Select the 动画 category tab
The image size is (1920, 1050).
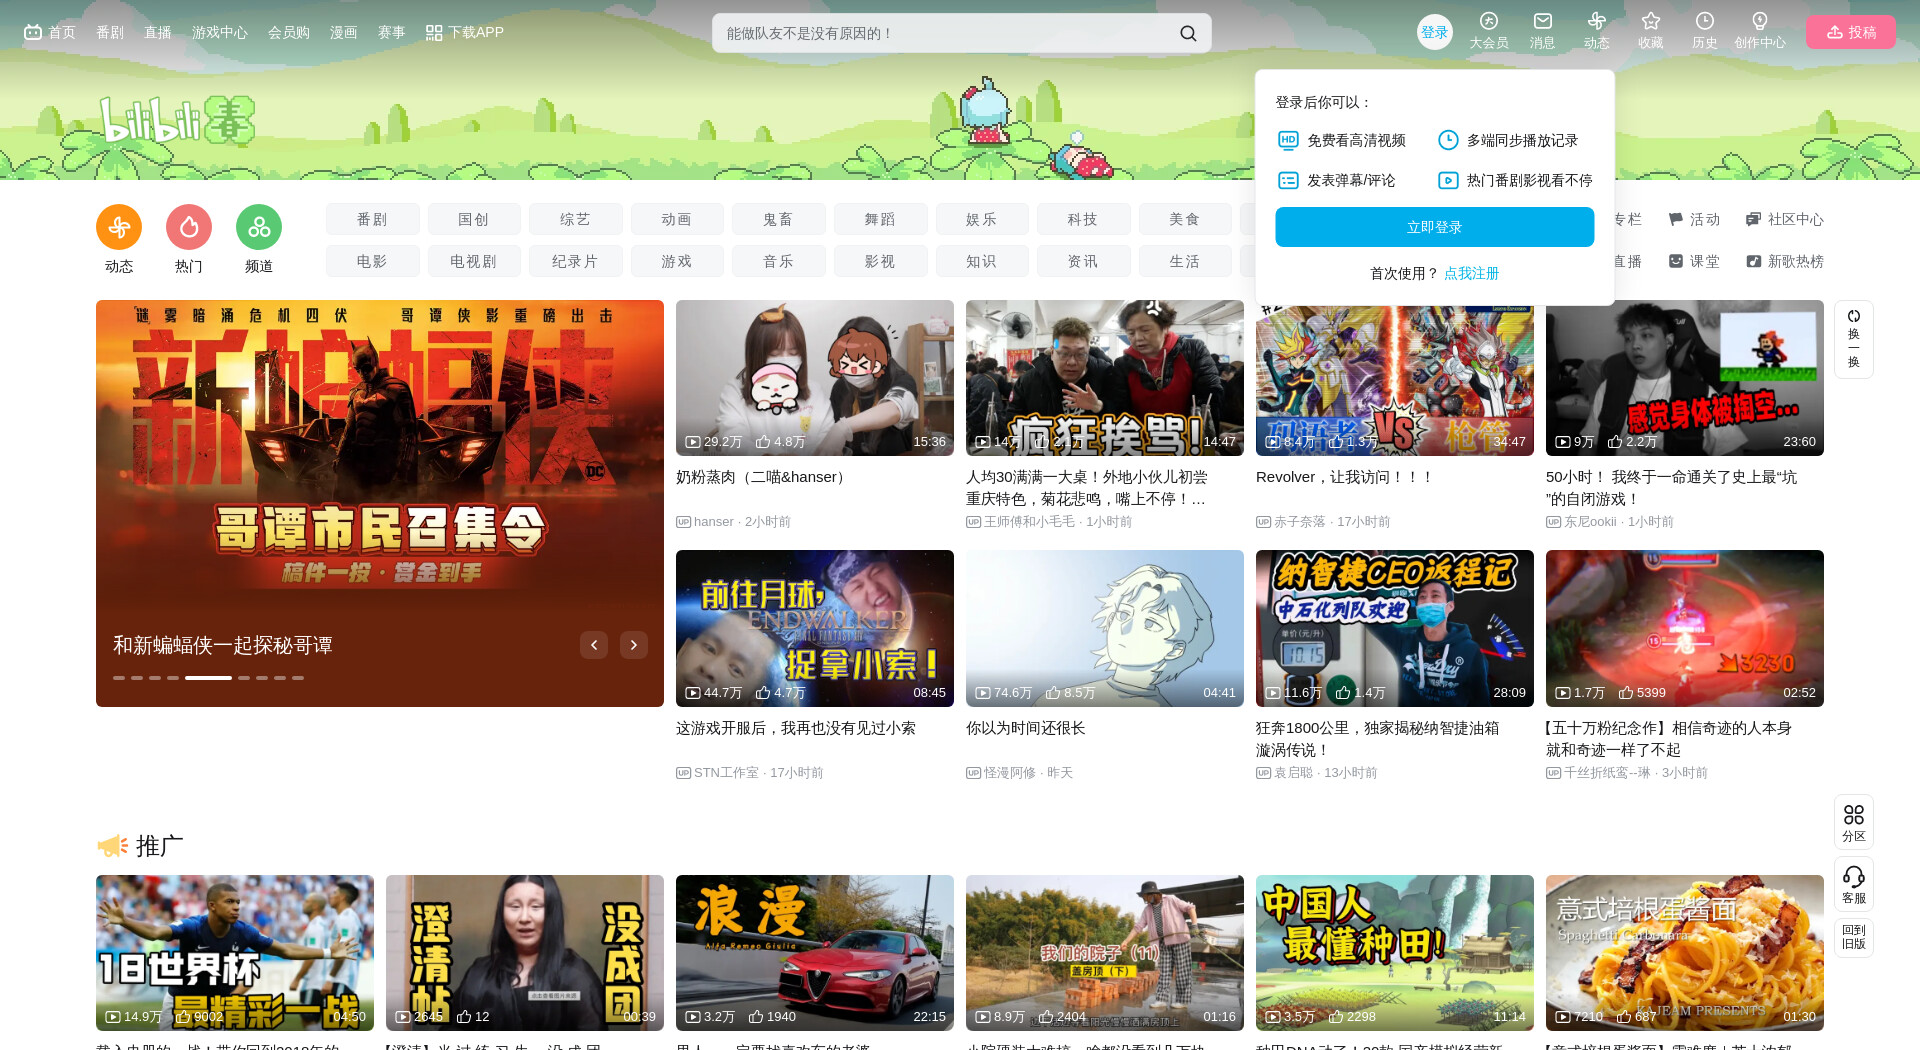pos(677,219)
